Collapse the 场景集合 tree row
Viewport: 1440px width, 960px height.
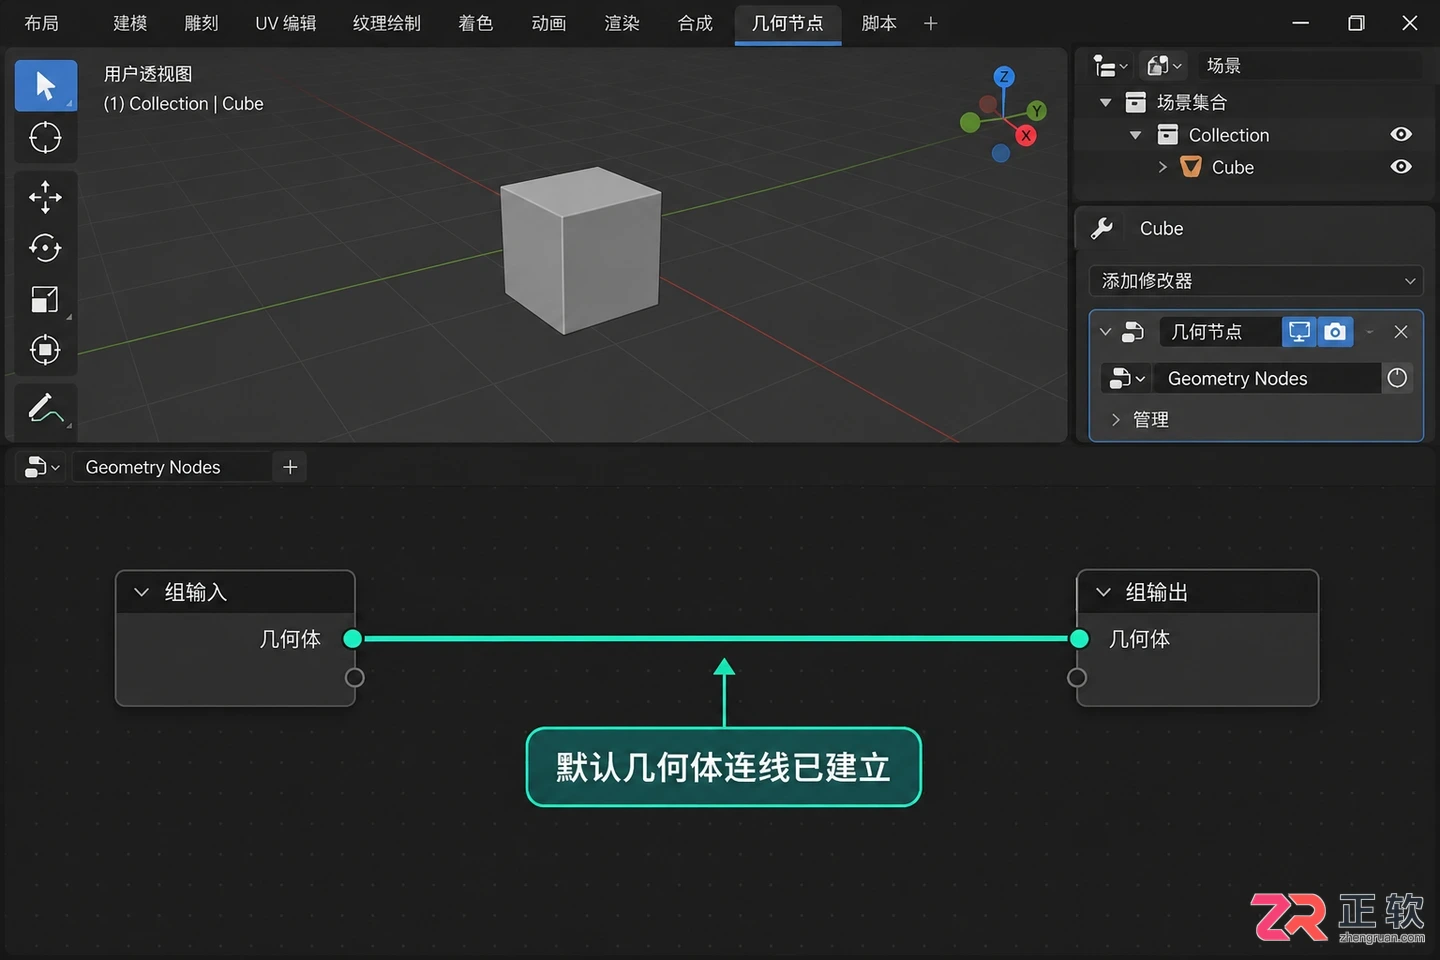pyautogui.click(x=1105, y=102)
